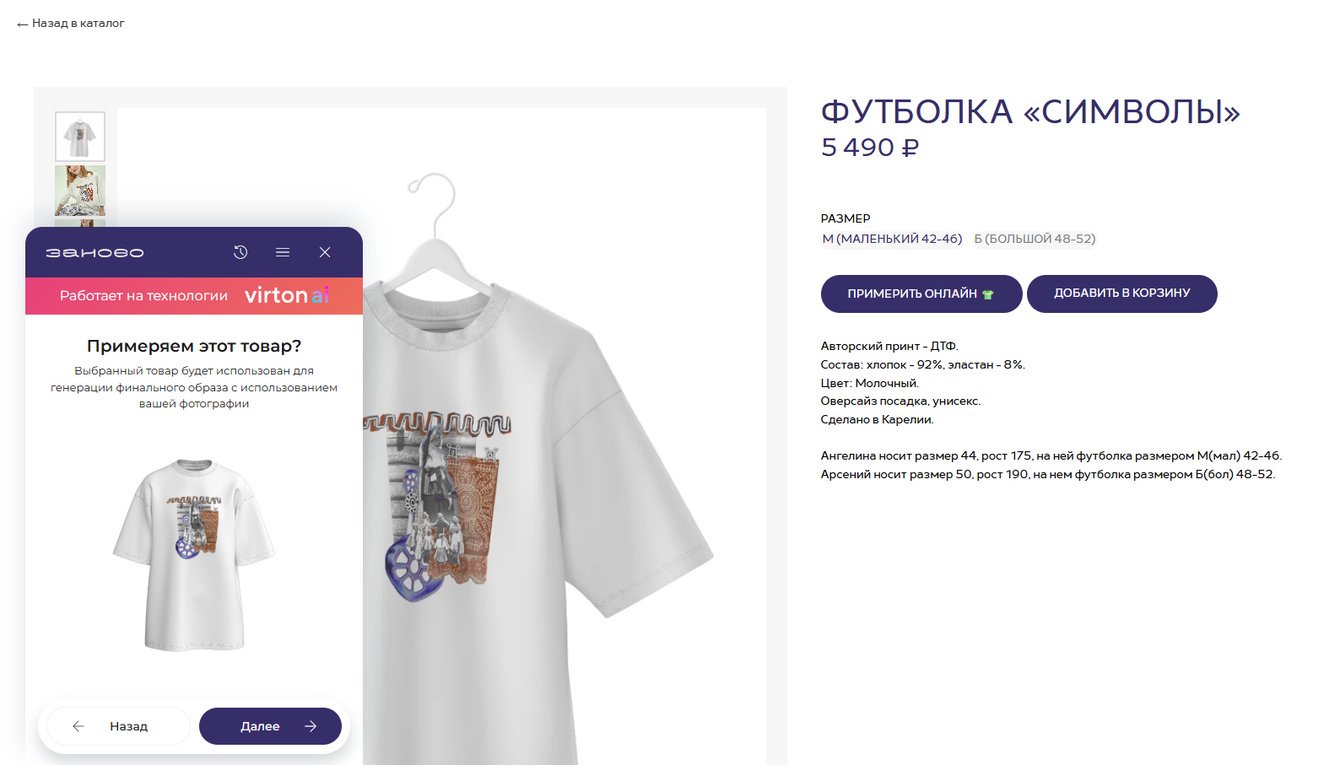This screenshot has width=1340, height=765.
Task: Add the t-shirt to cart
Action: [x=1122, y=293]
